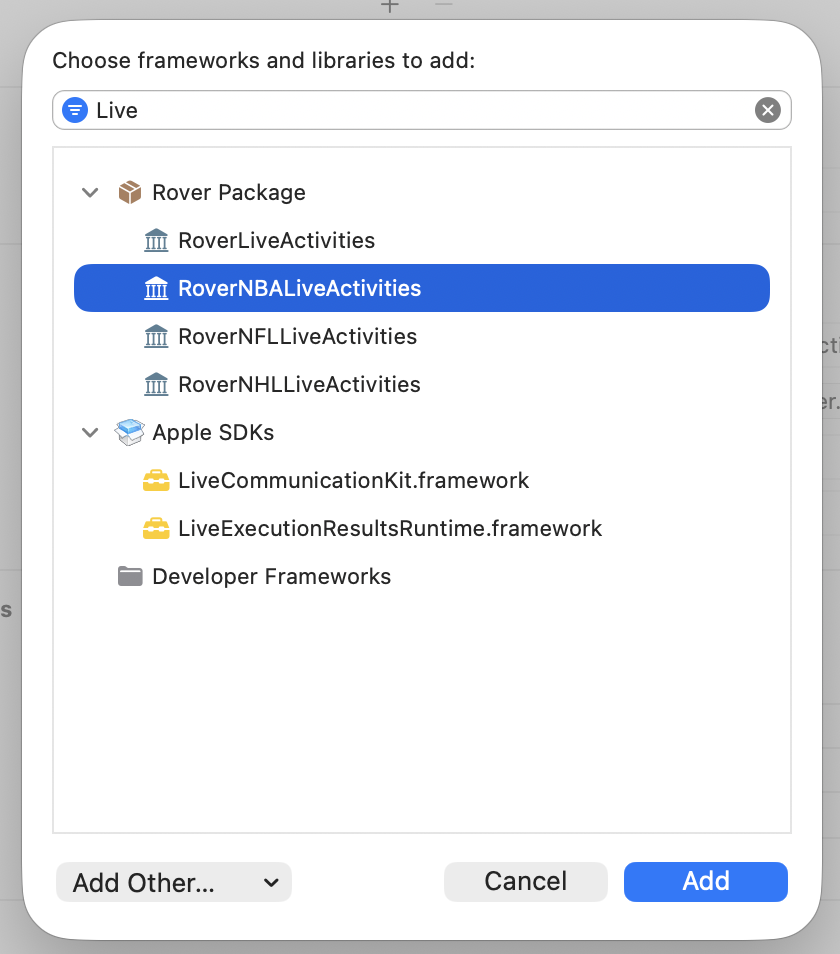Select LiveExecutionResultsRuntime.framework from the list

388,528
